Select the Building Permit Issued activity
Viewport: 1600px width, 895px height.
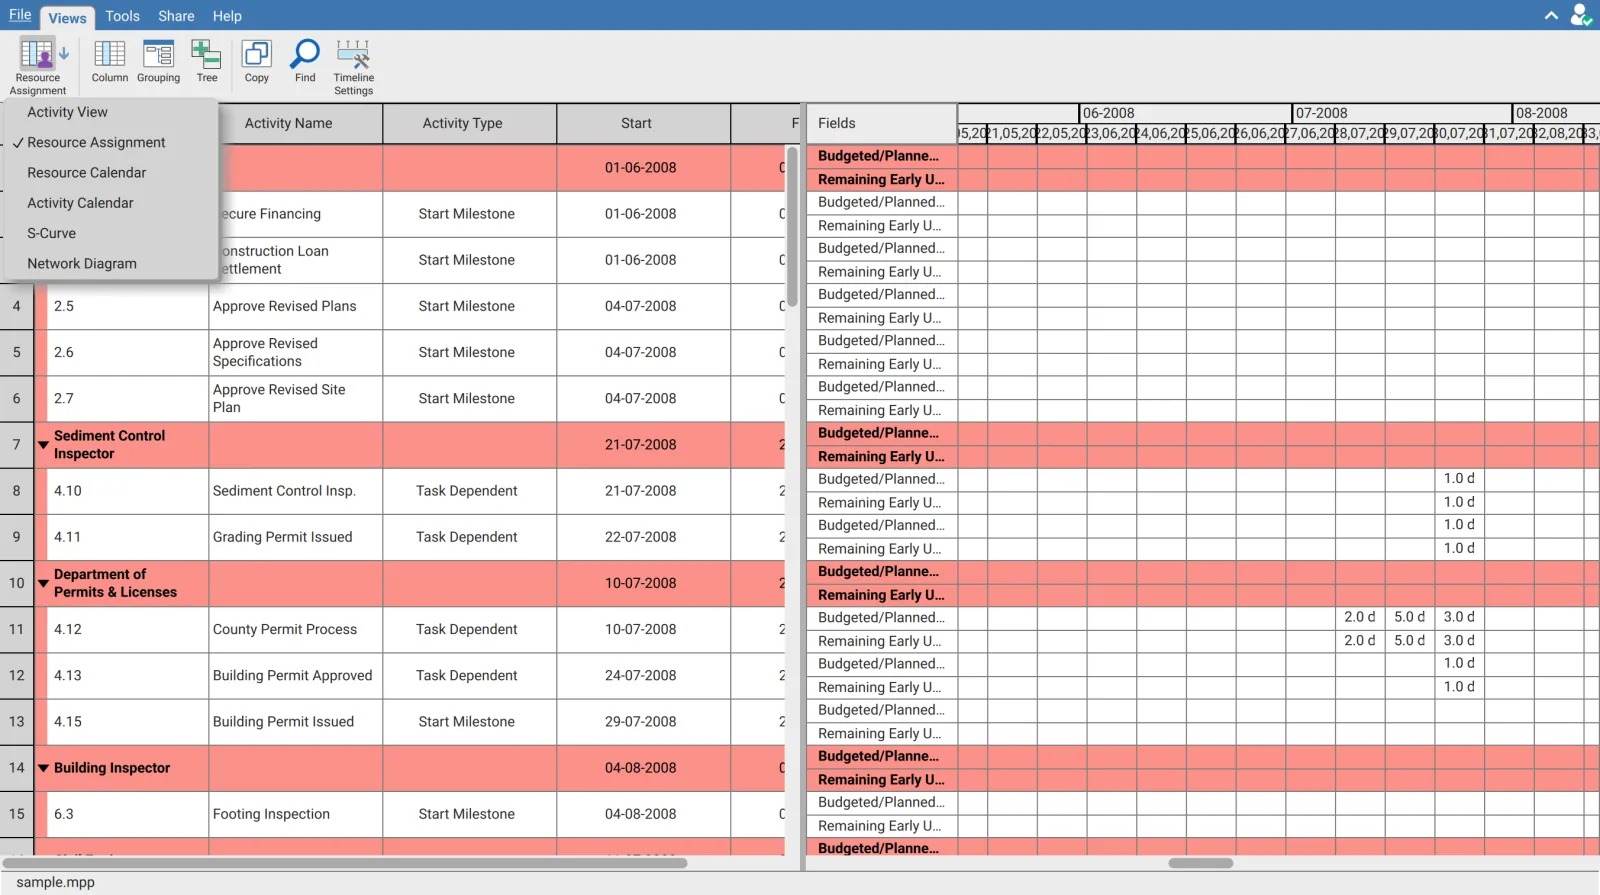295,721
